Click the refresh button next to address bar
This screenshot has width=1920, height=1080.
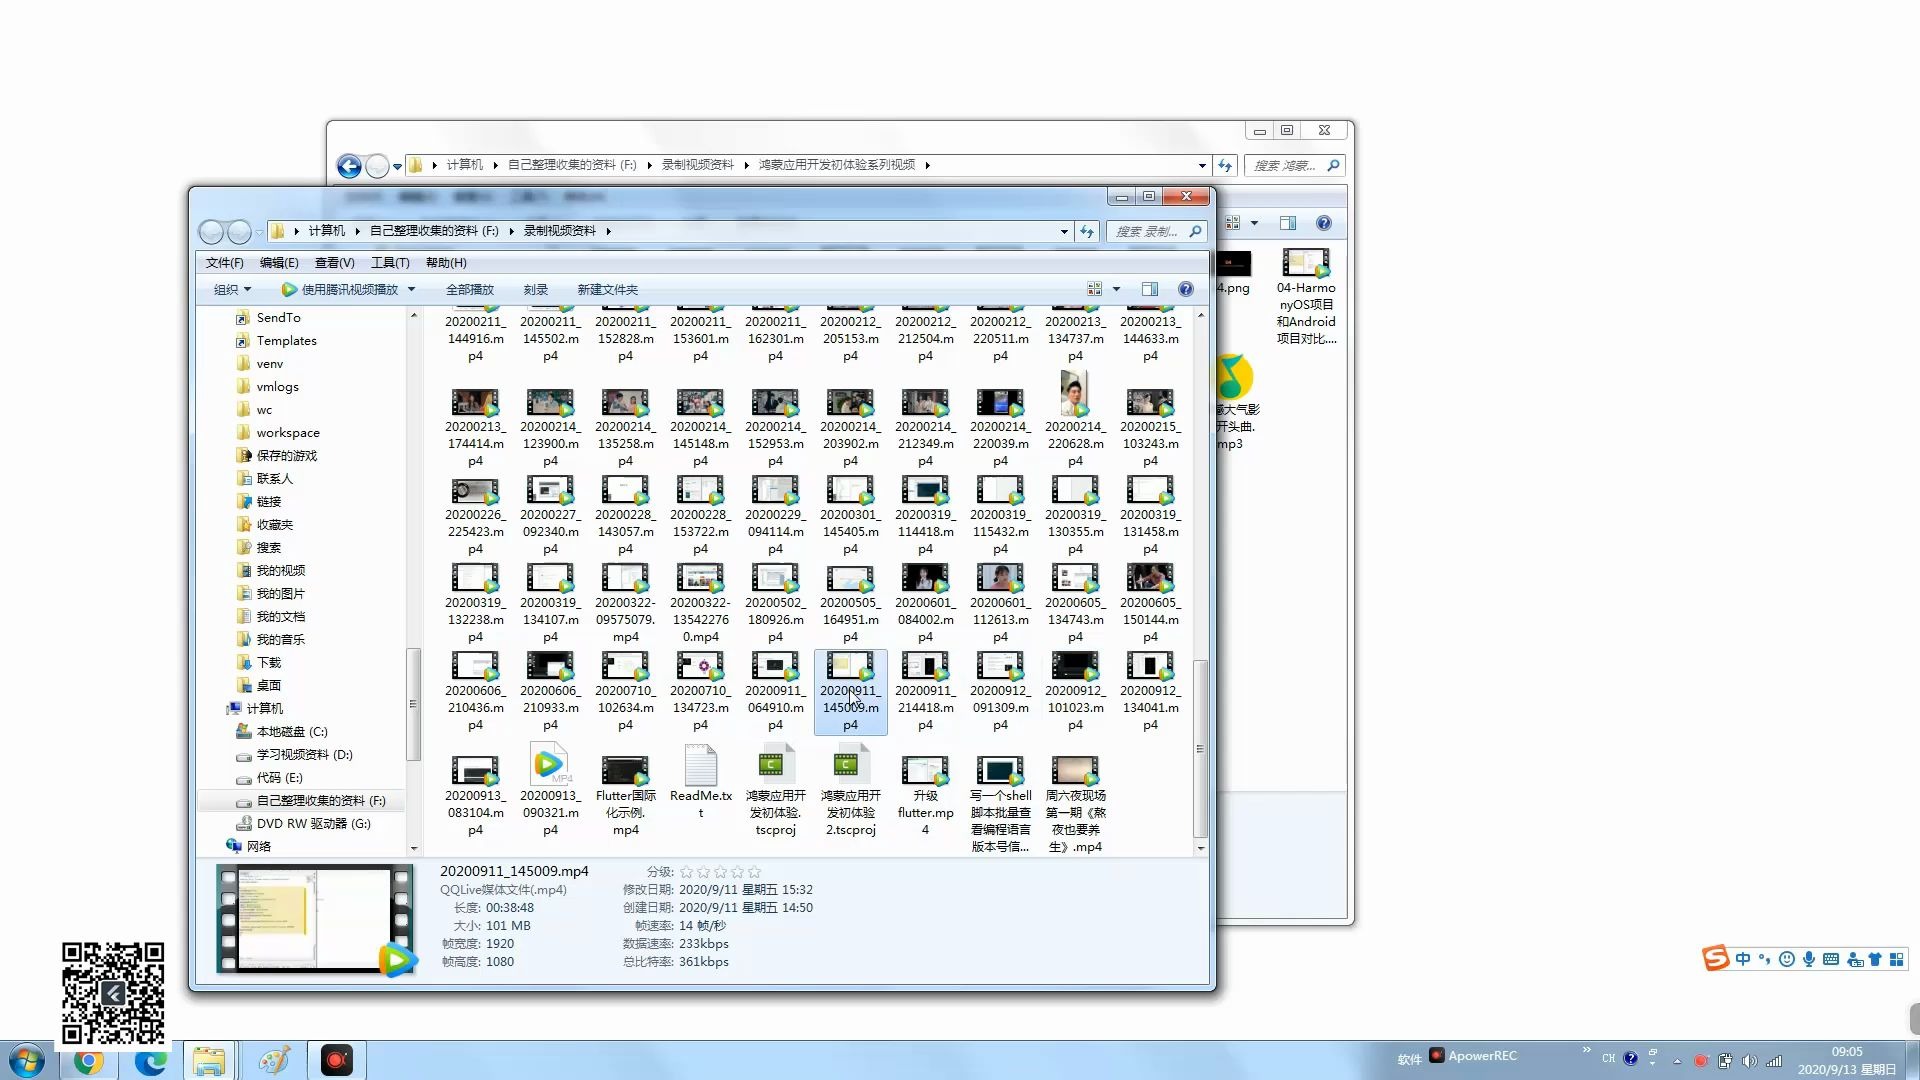coord(1087,231)
